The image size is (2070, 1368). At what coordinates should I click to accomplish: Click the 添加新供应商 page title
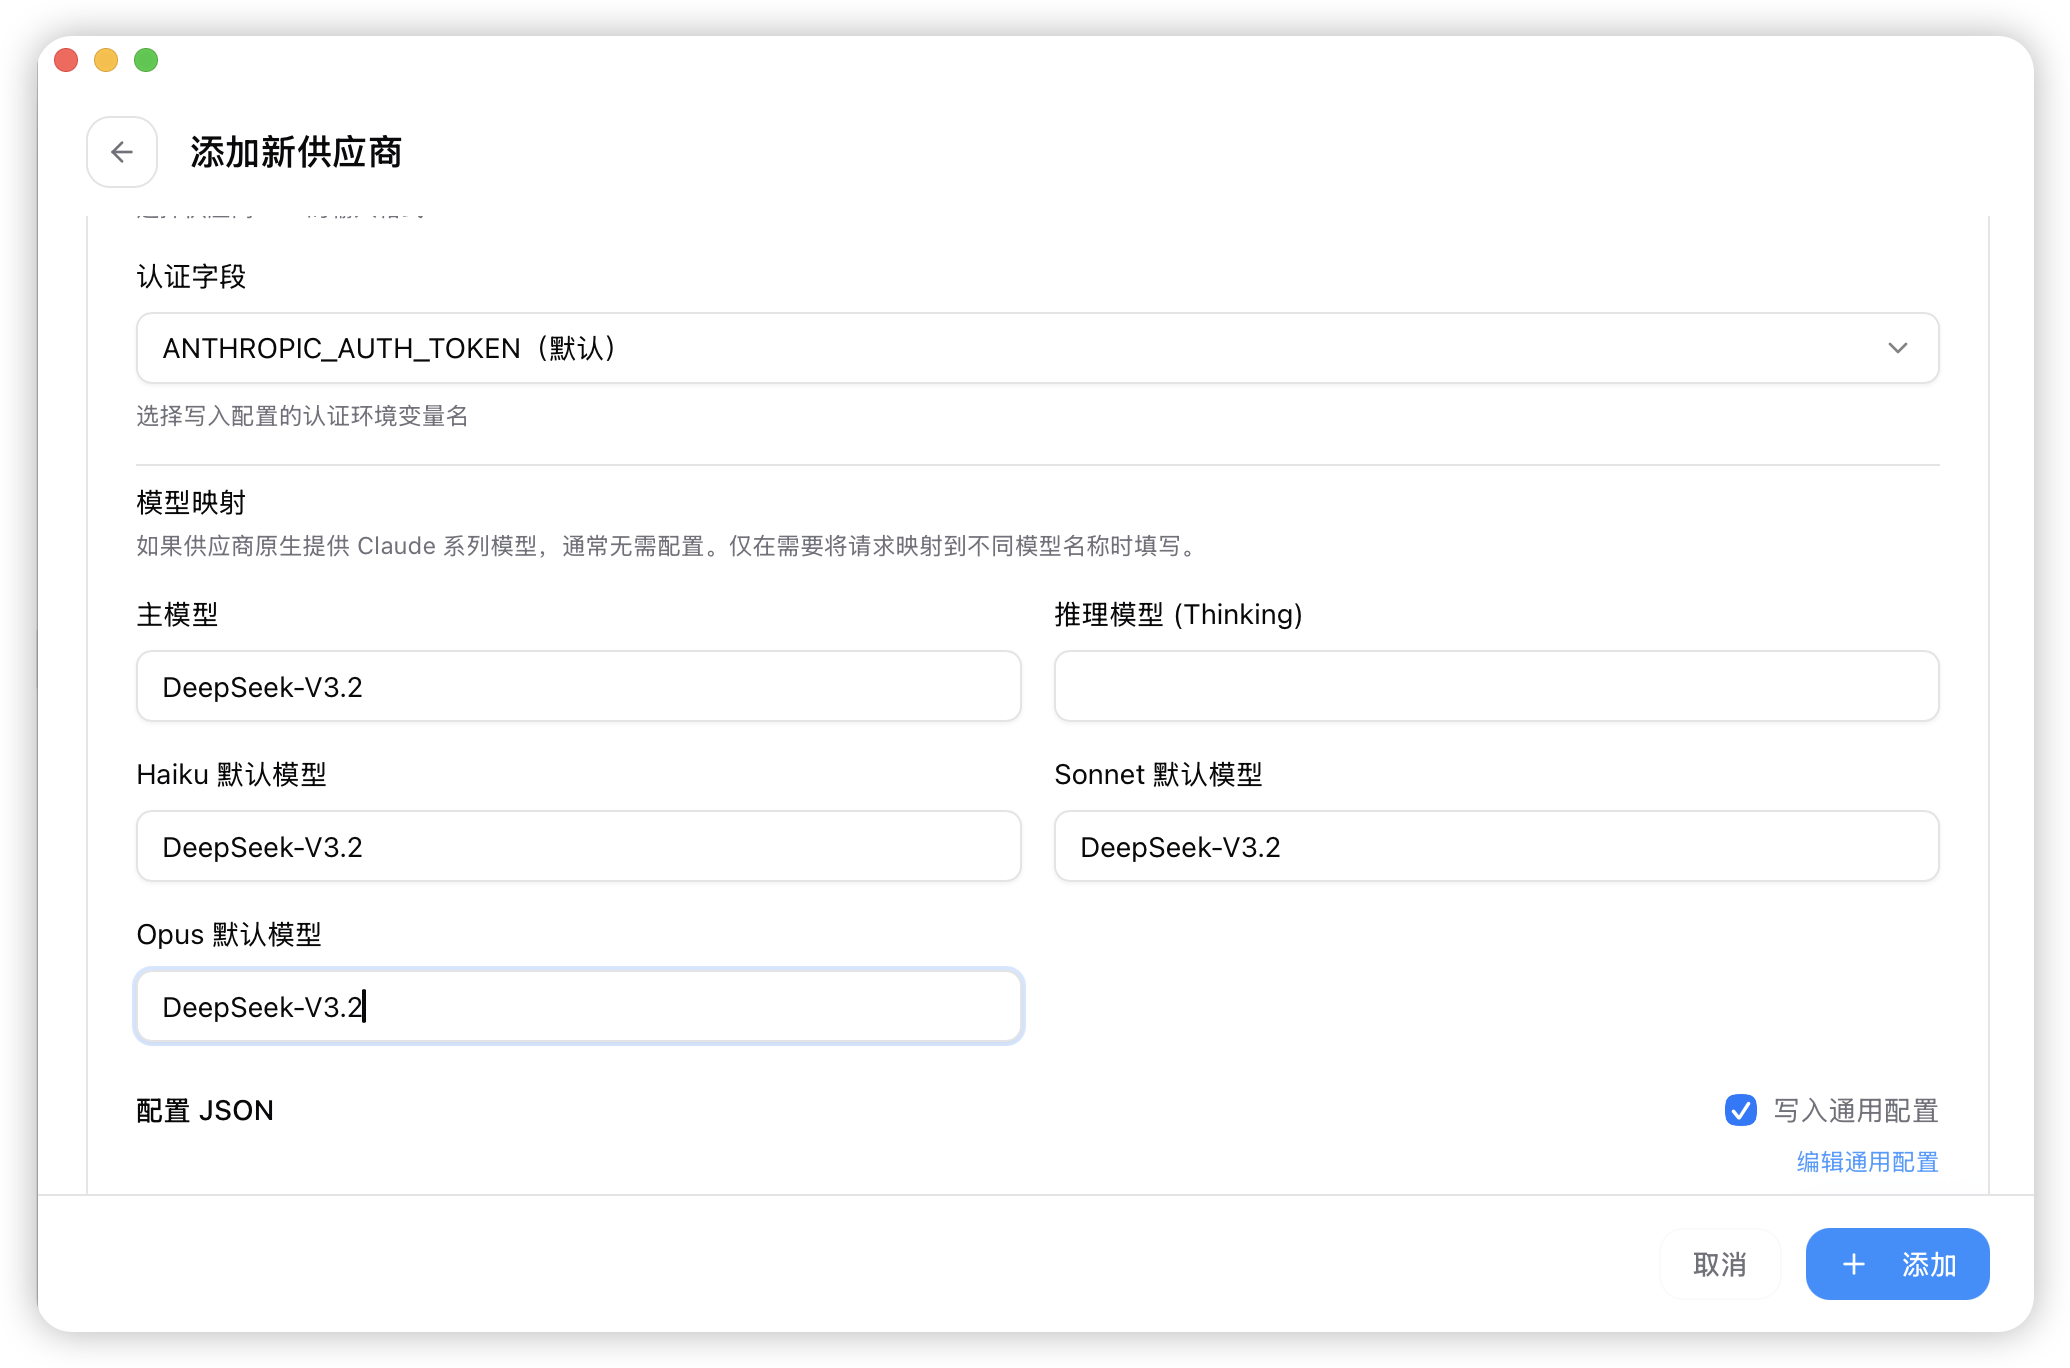point(296,152)
